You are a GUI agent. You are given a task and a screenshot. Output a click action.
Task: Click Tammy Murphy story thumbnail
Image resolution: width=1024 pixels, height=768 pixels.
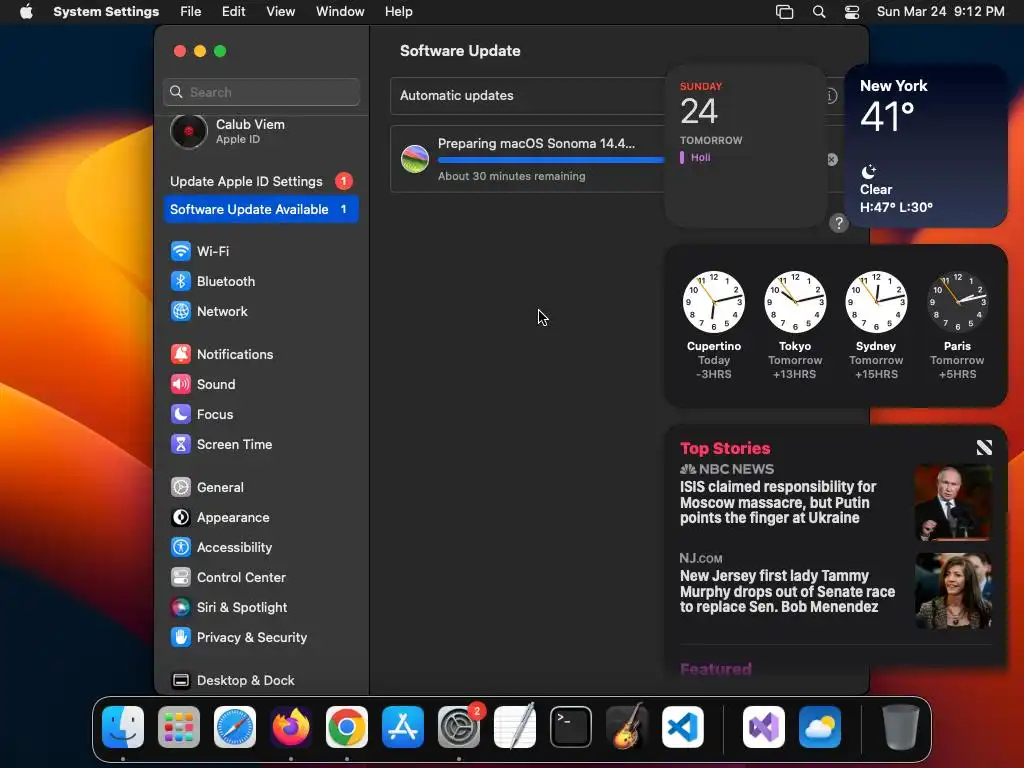tap(953, 592)
